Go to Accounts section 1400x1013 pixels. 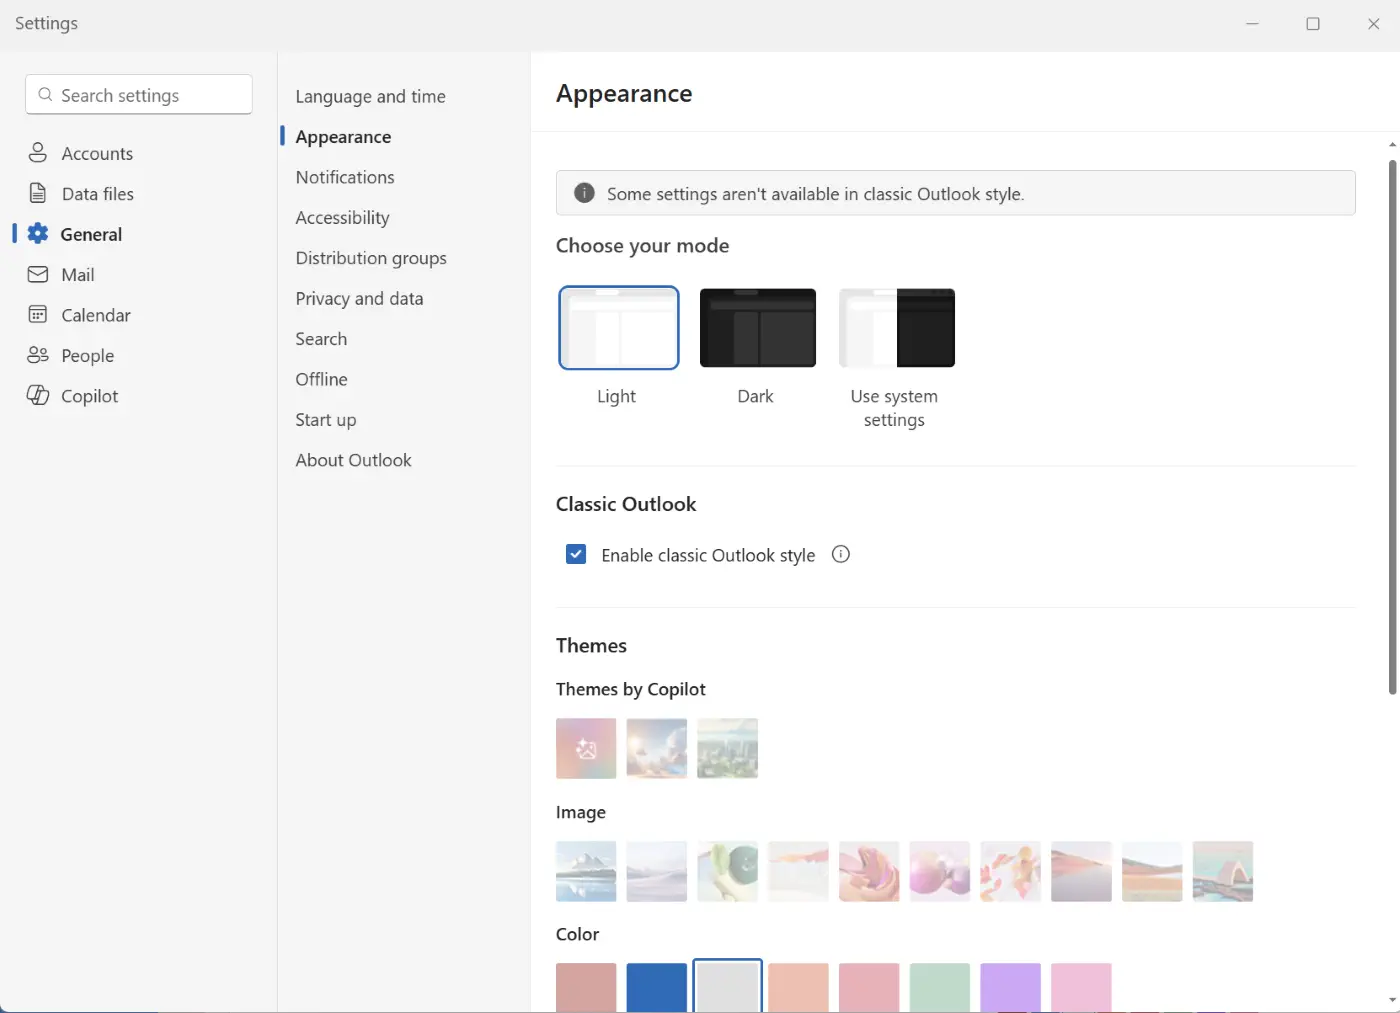coord(97,153)
